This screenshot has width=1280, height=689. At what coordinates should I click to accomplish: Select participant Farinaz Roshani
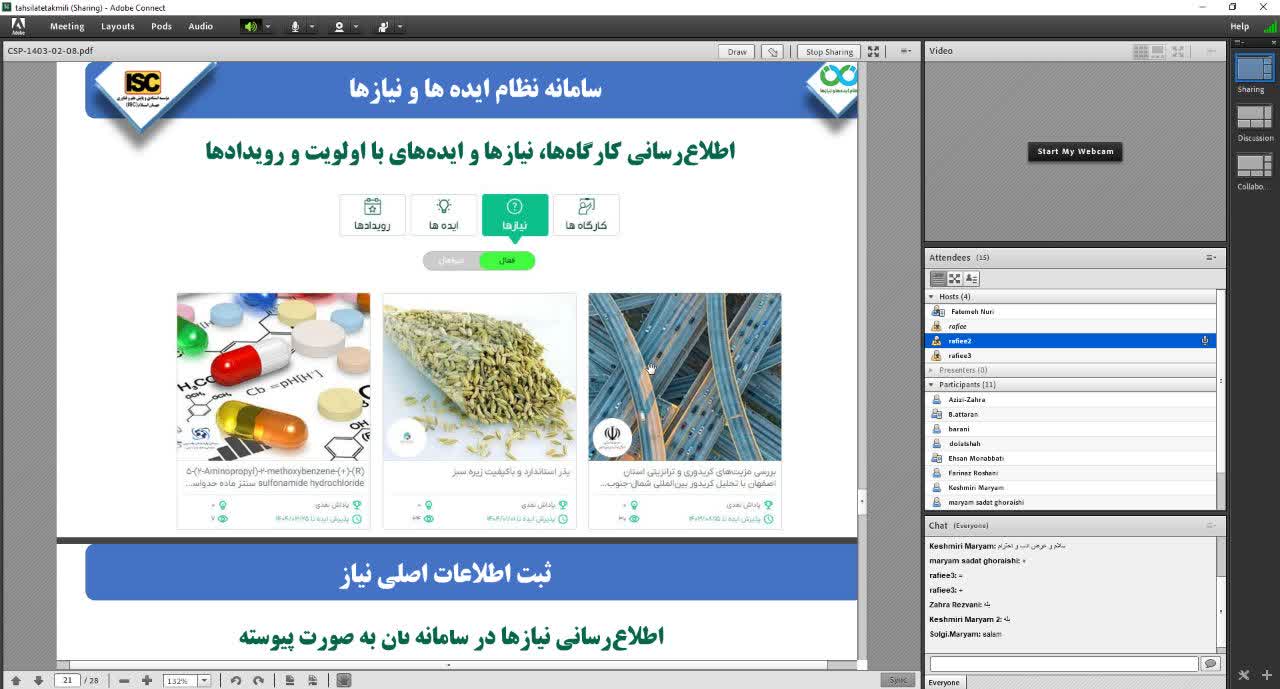[x=1071, y=473]
